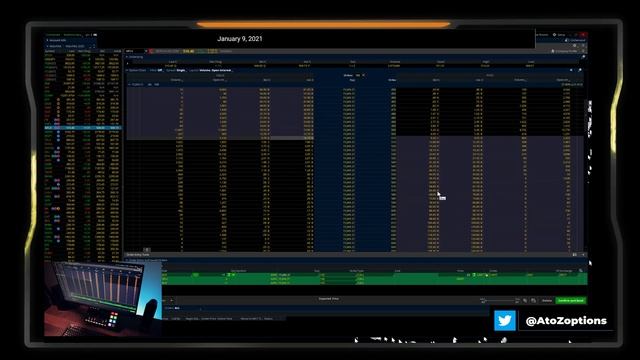Collapse the Option Chain section
The height and width of the screenshot is (360, 640).
click(127, 70)
